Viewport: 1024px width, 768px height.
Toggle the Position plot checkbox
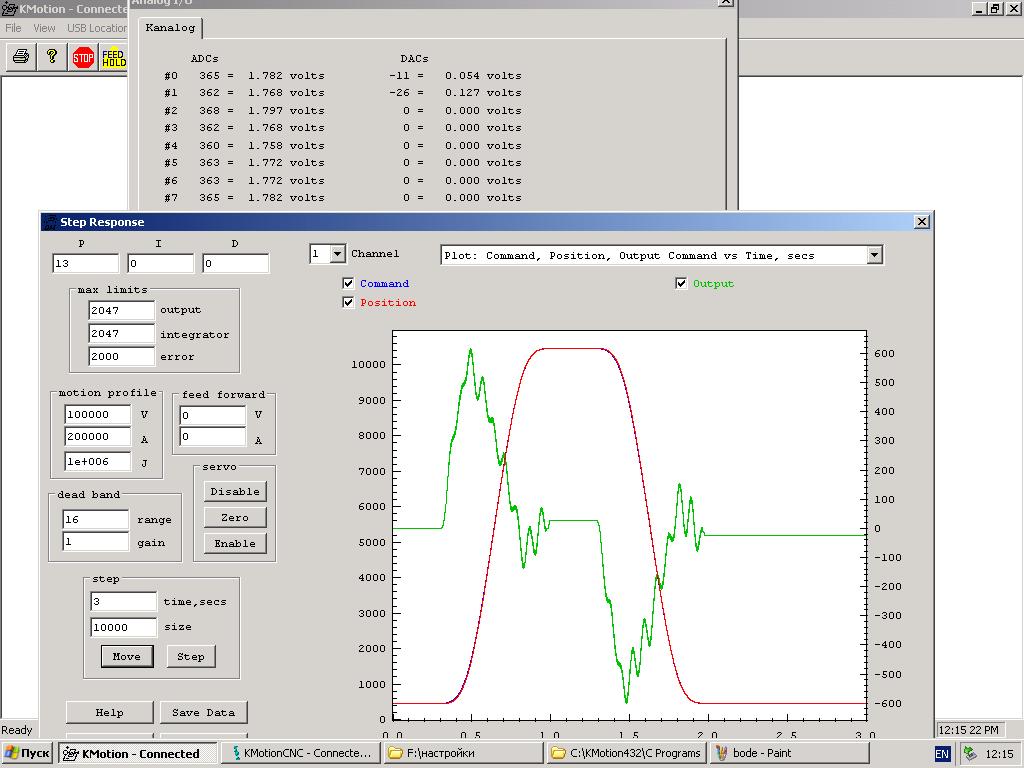pos(348,303)
